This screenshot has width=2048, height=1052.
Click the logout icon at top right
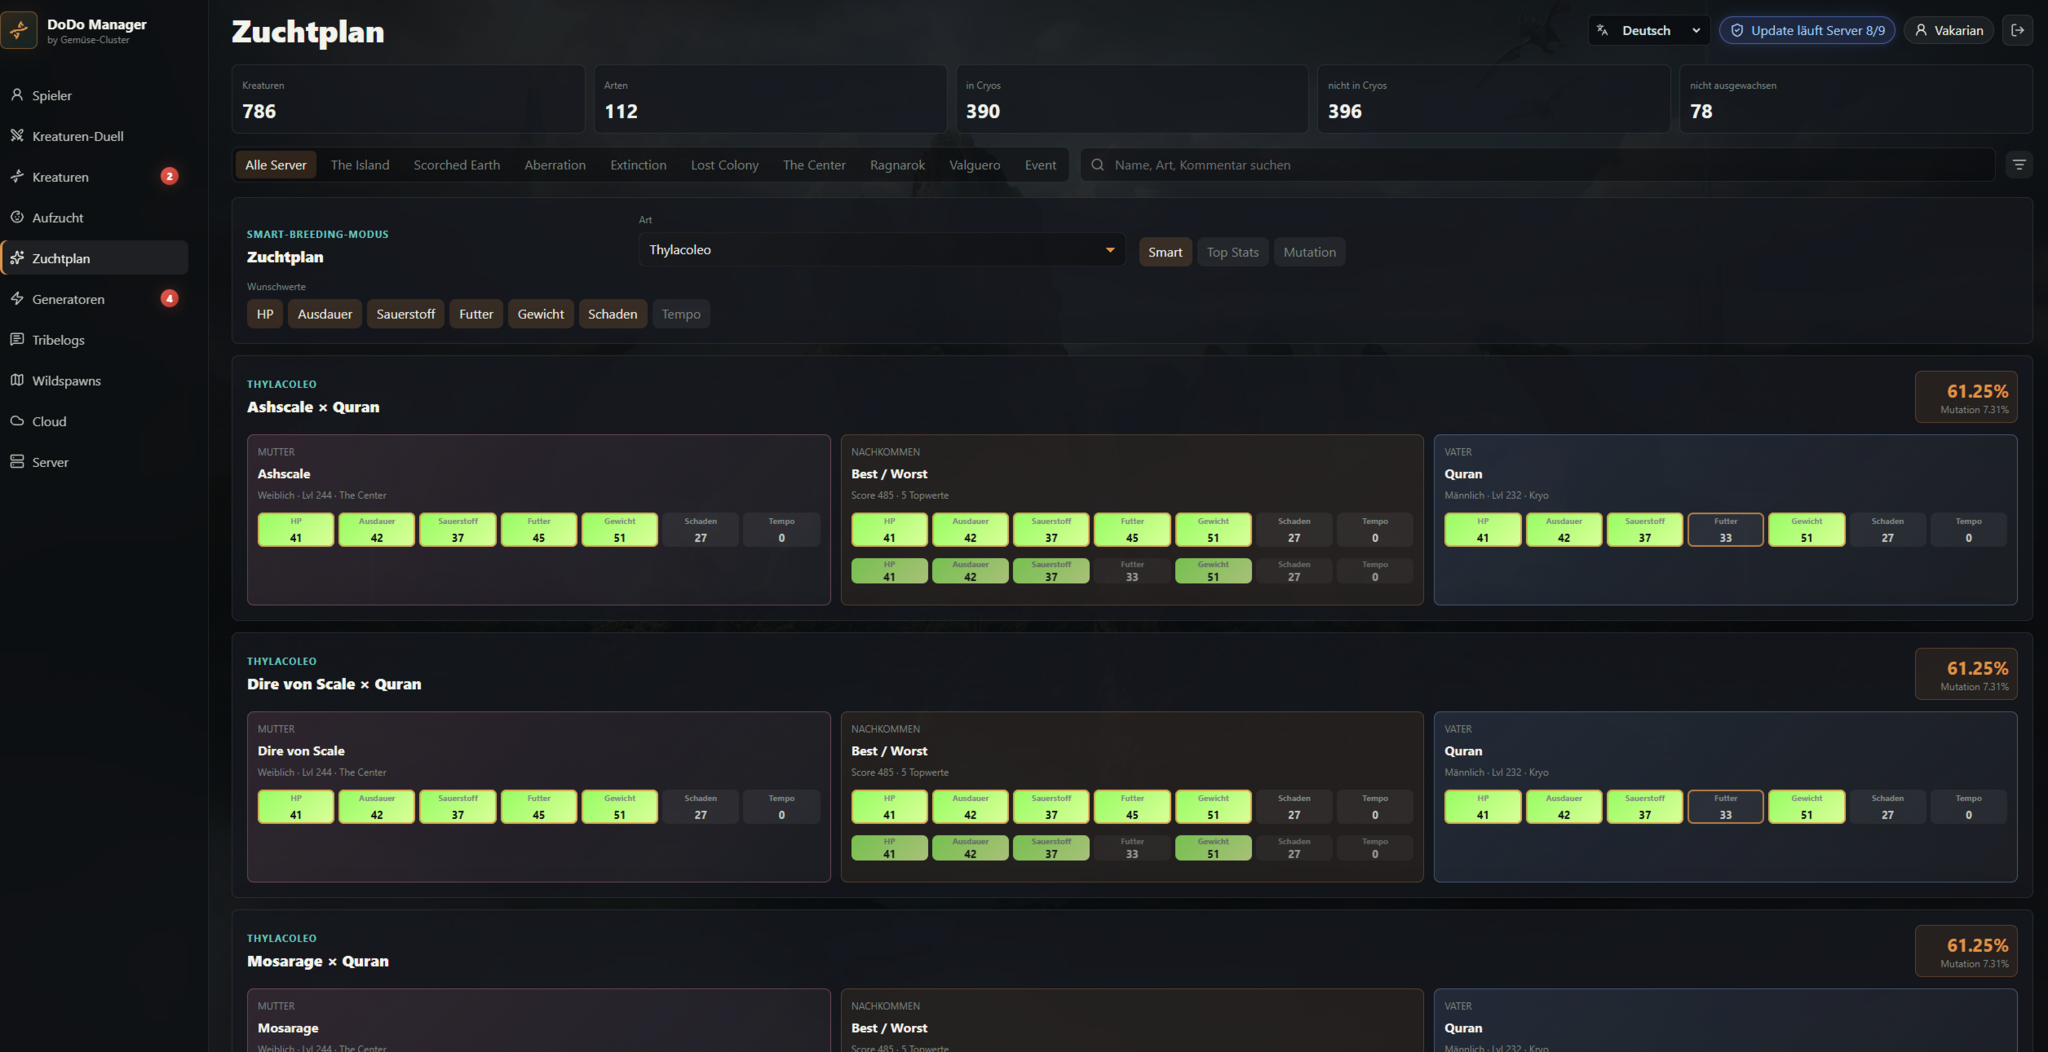[2018, 30]
